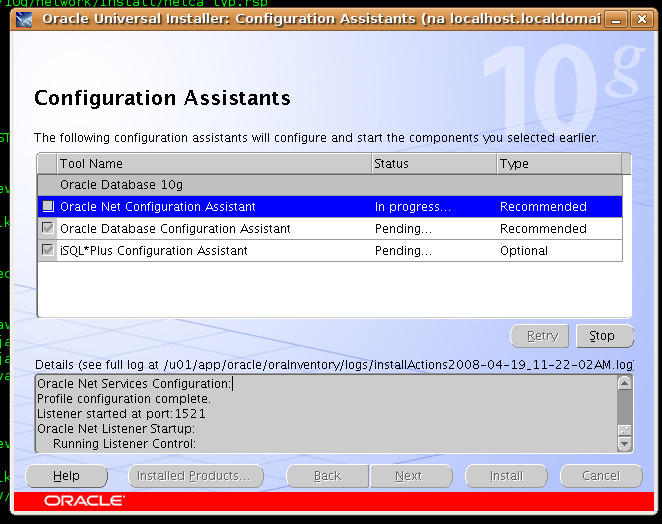Select the Oracle Database 10g group row

330,185
